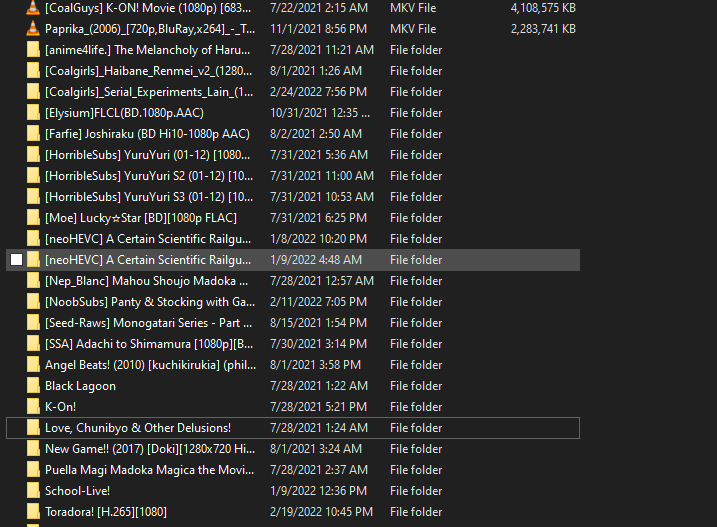Image resolution: width=717 pixels, height=527 pixels.
Task: Click folder icon for New Game!! (2017)
Action: click(33, 449)
